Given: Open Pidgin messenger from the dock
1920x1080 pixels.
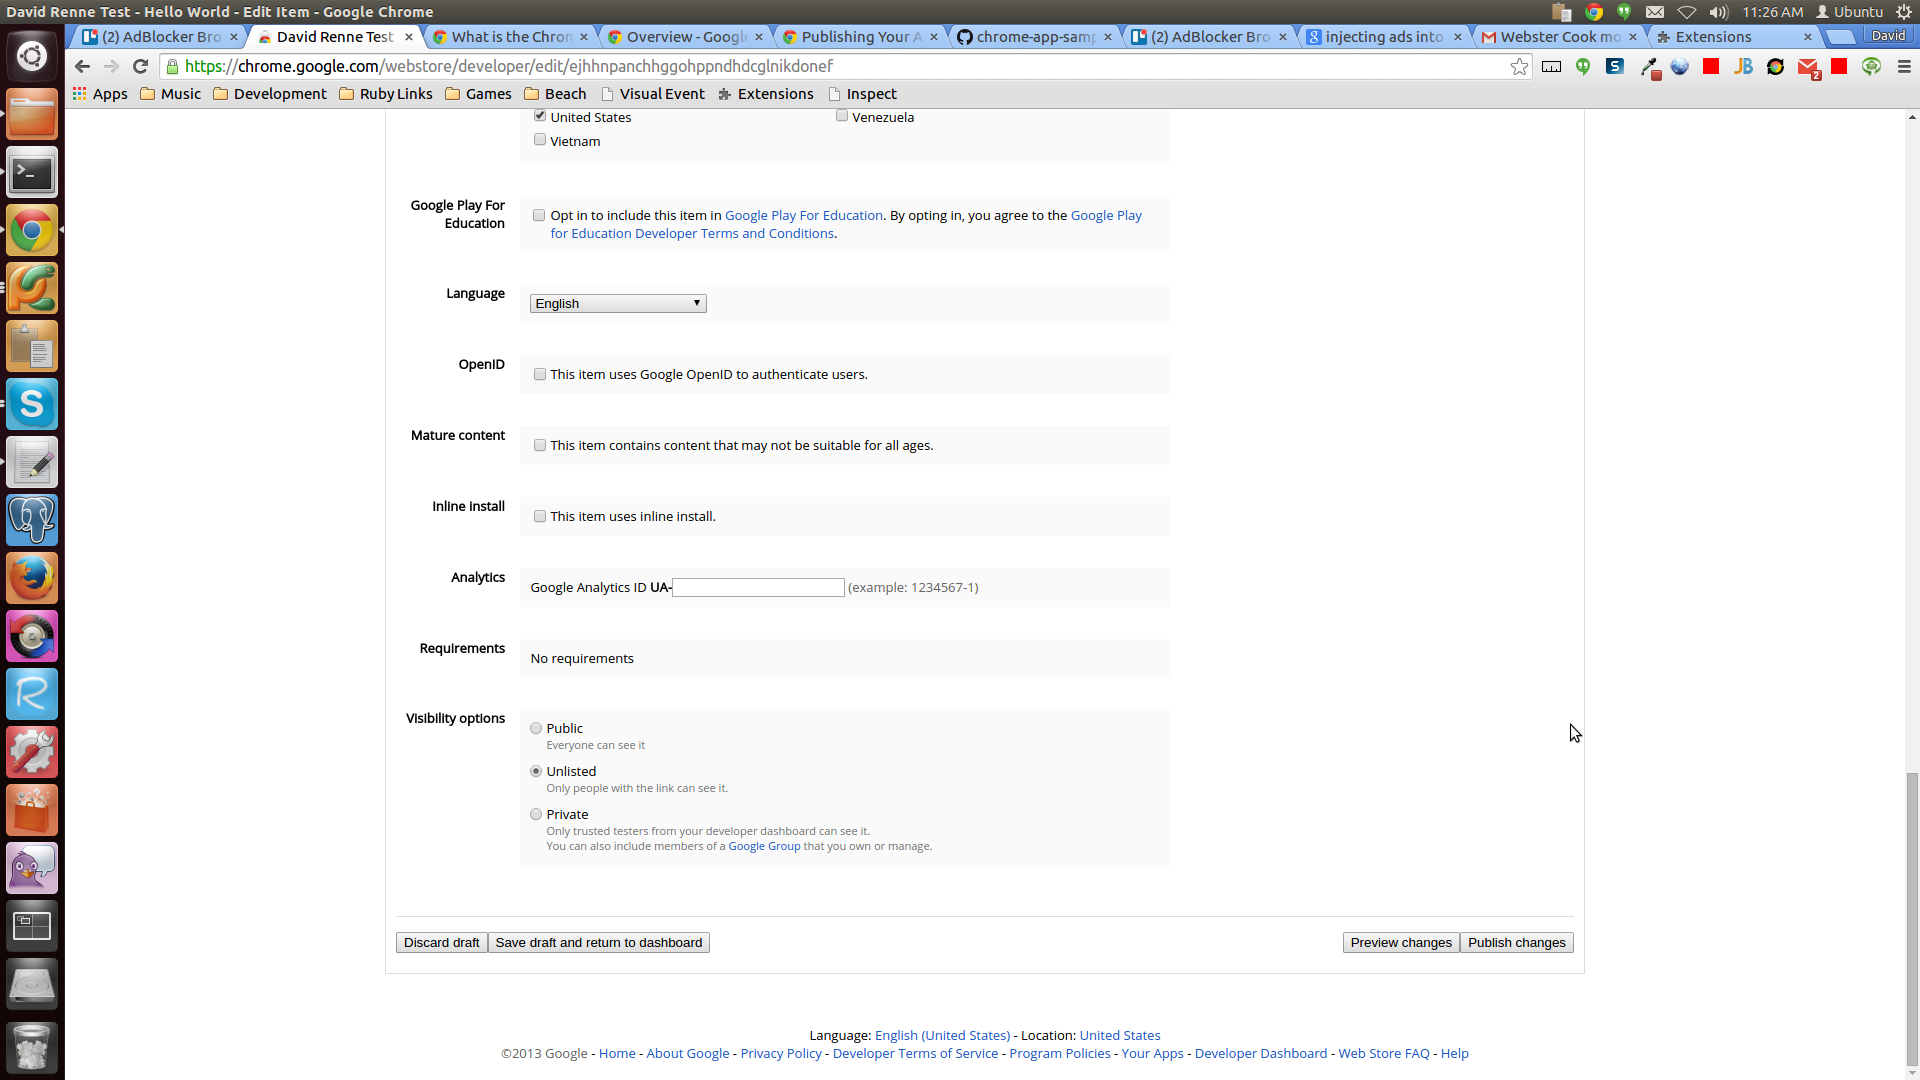Looking at the screenshot, I should click(32, 869).
